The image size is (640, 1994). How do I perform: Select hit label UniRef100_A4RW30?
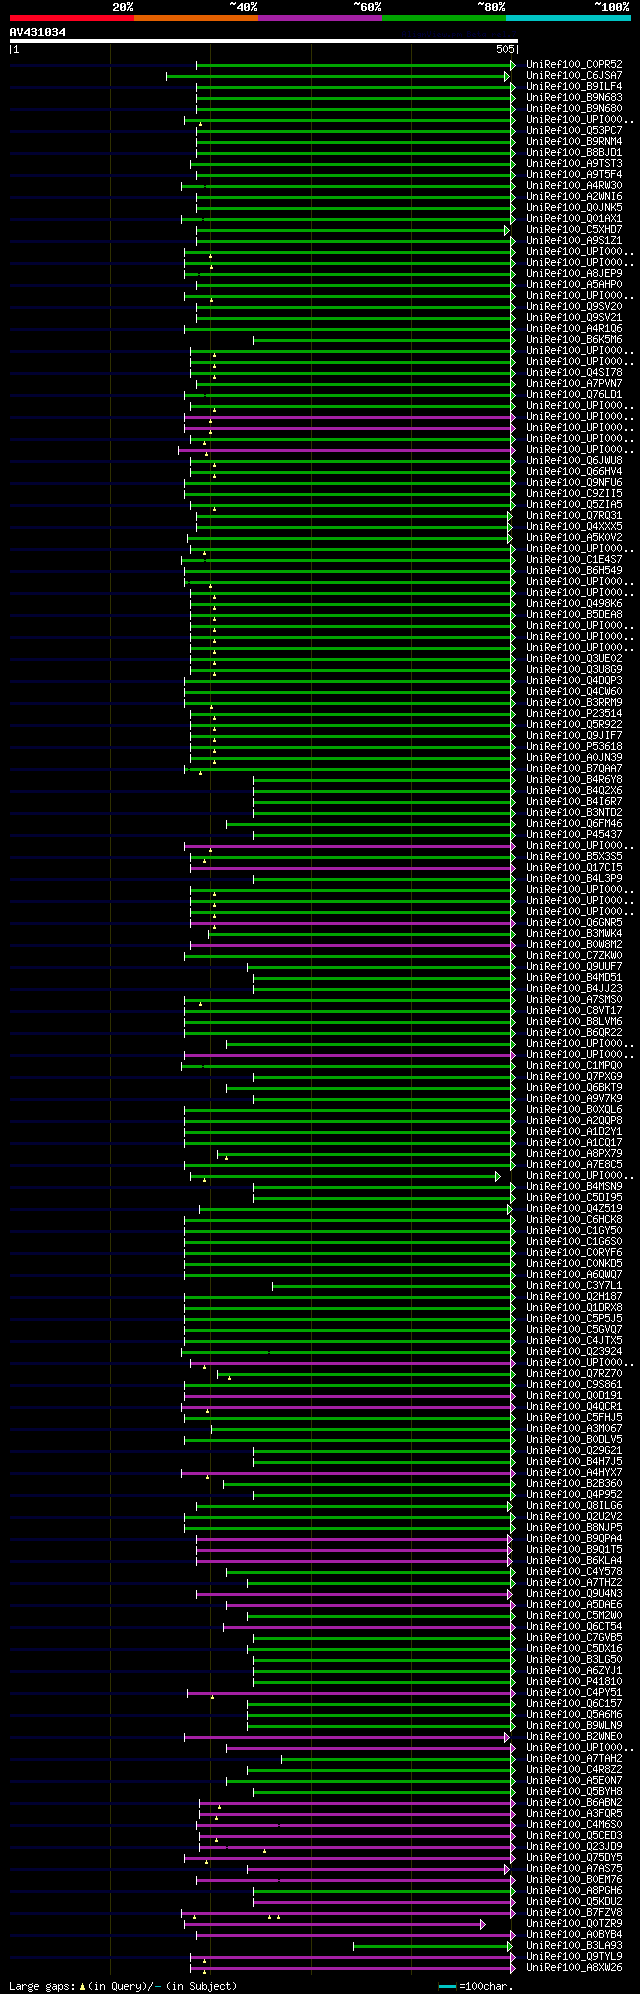[574, 186]
